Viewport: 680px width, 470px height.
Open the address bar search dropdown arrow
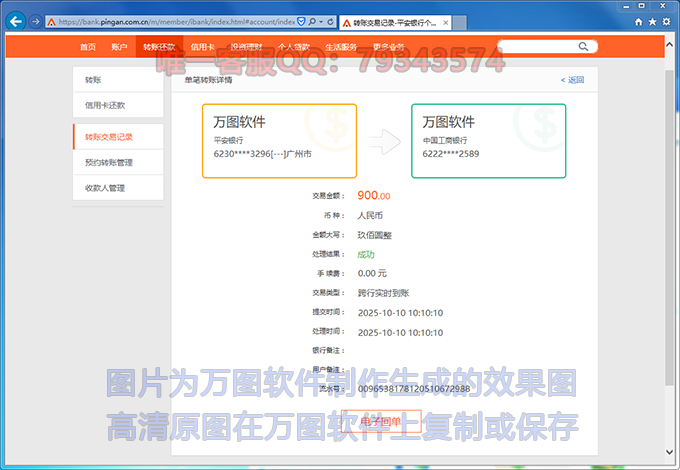point(320,21)
